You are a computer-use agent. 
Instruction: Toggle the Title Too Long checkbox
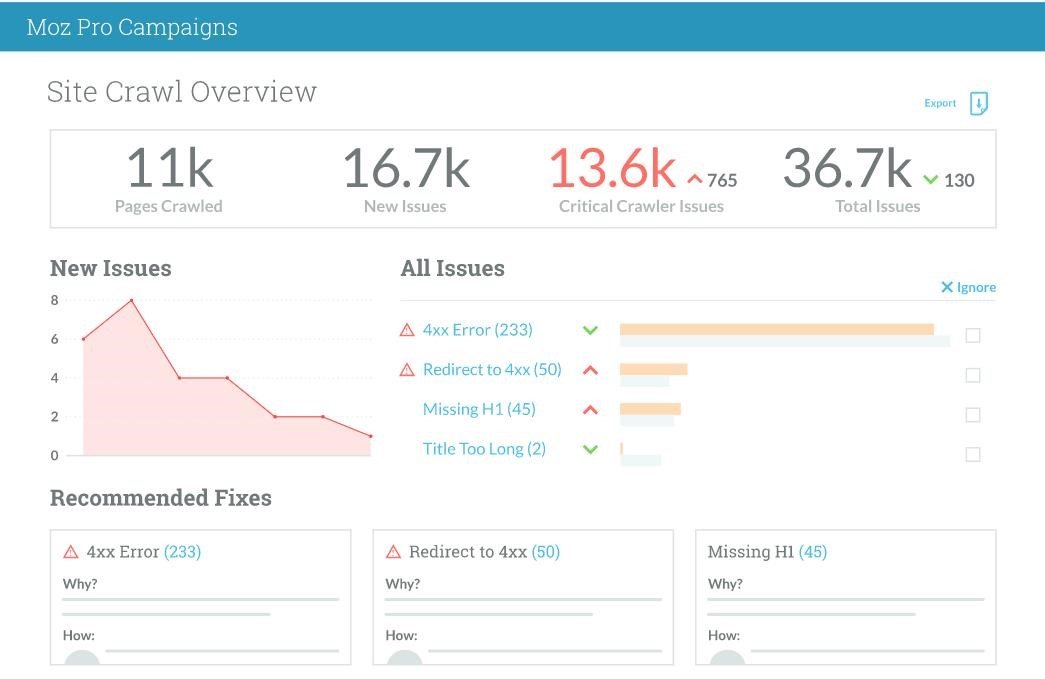coord(973,455)
